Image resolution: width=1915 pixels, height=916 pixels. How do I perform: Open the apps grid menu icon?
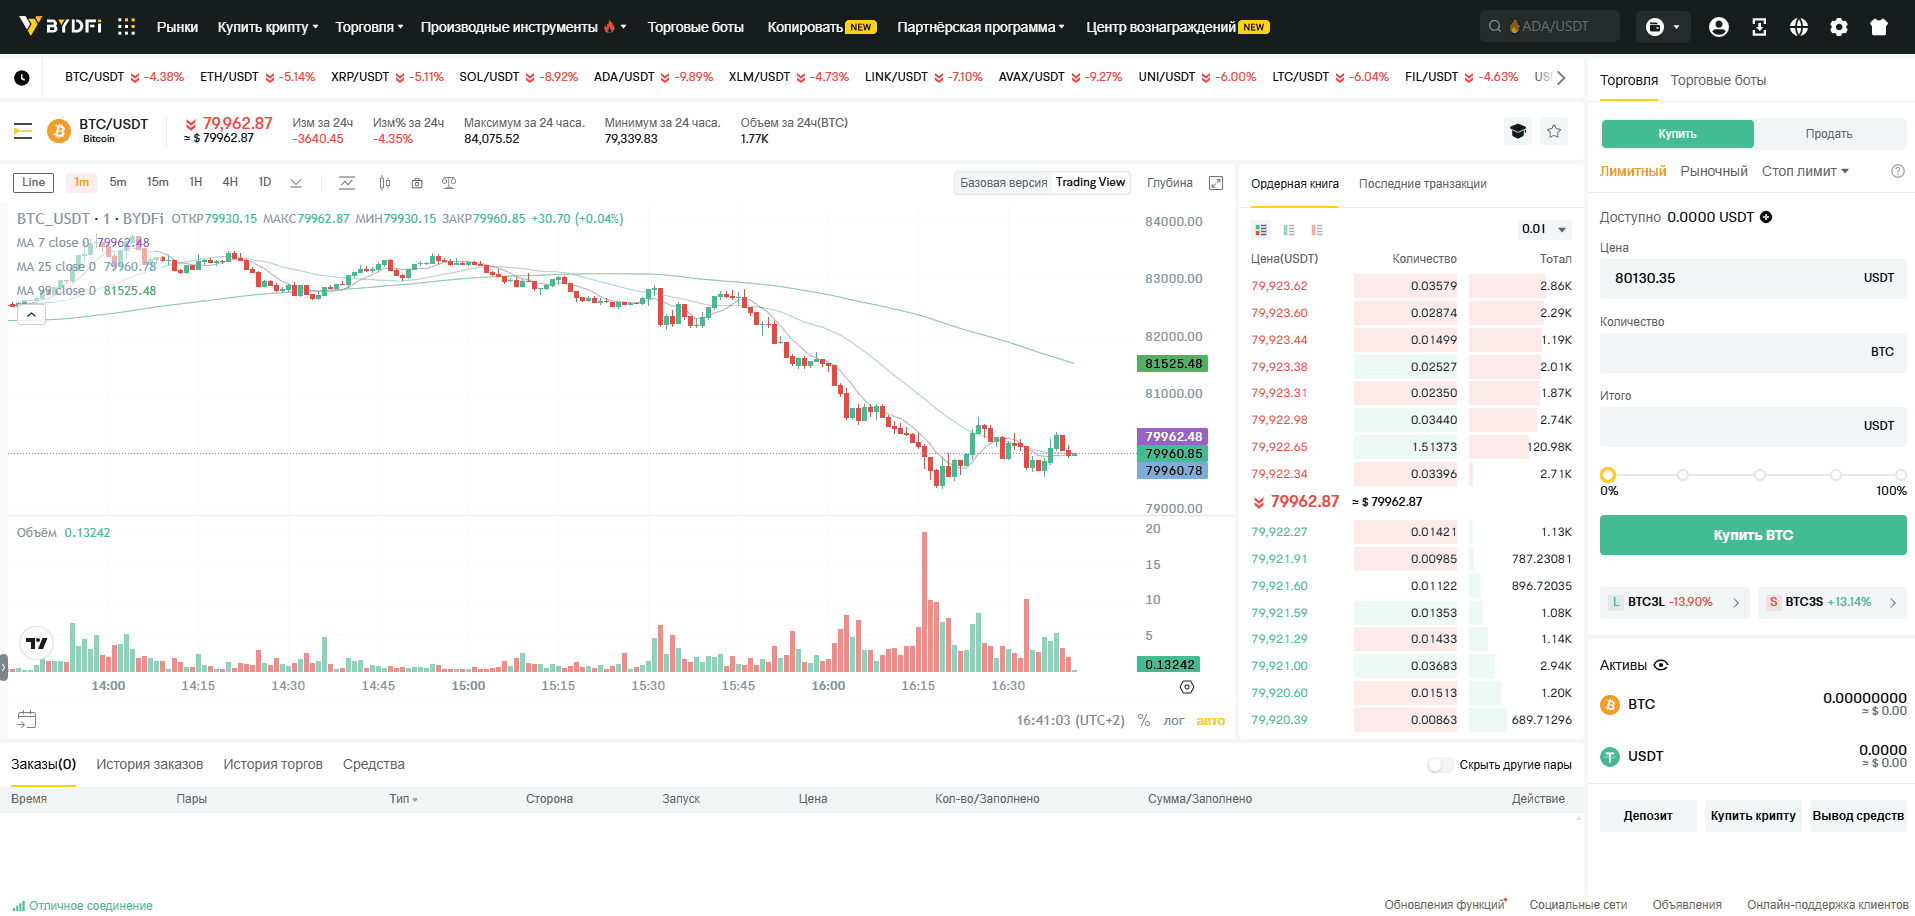[126, 27]
